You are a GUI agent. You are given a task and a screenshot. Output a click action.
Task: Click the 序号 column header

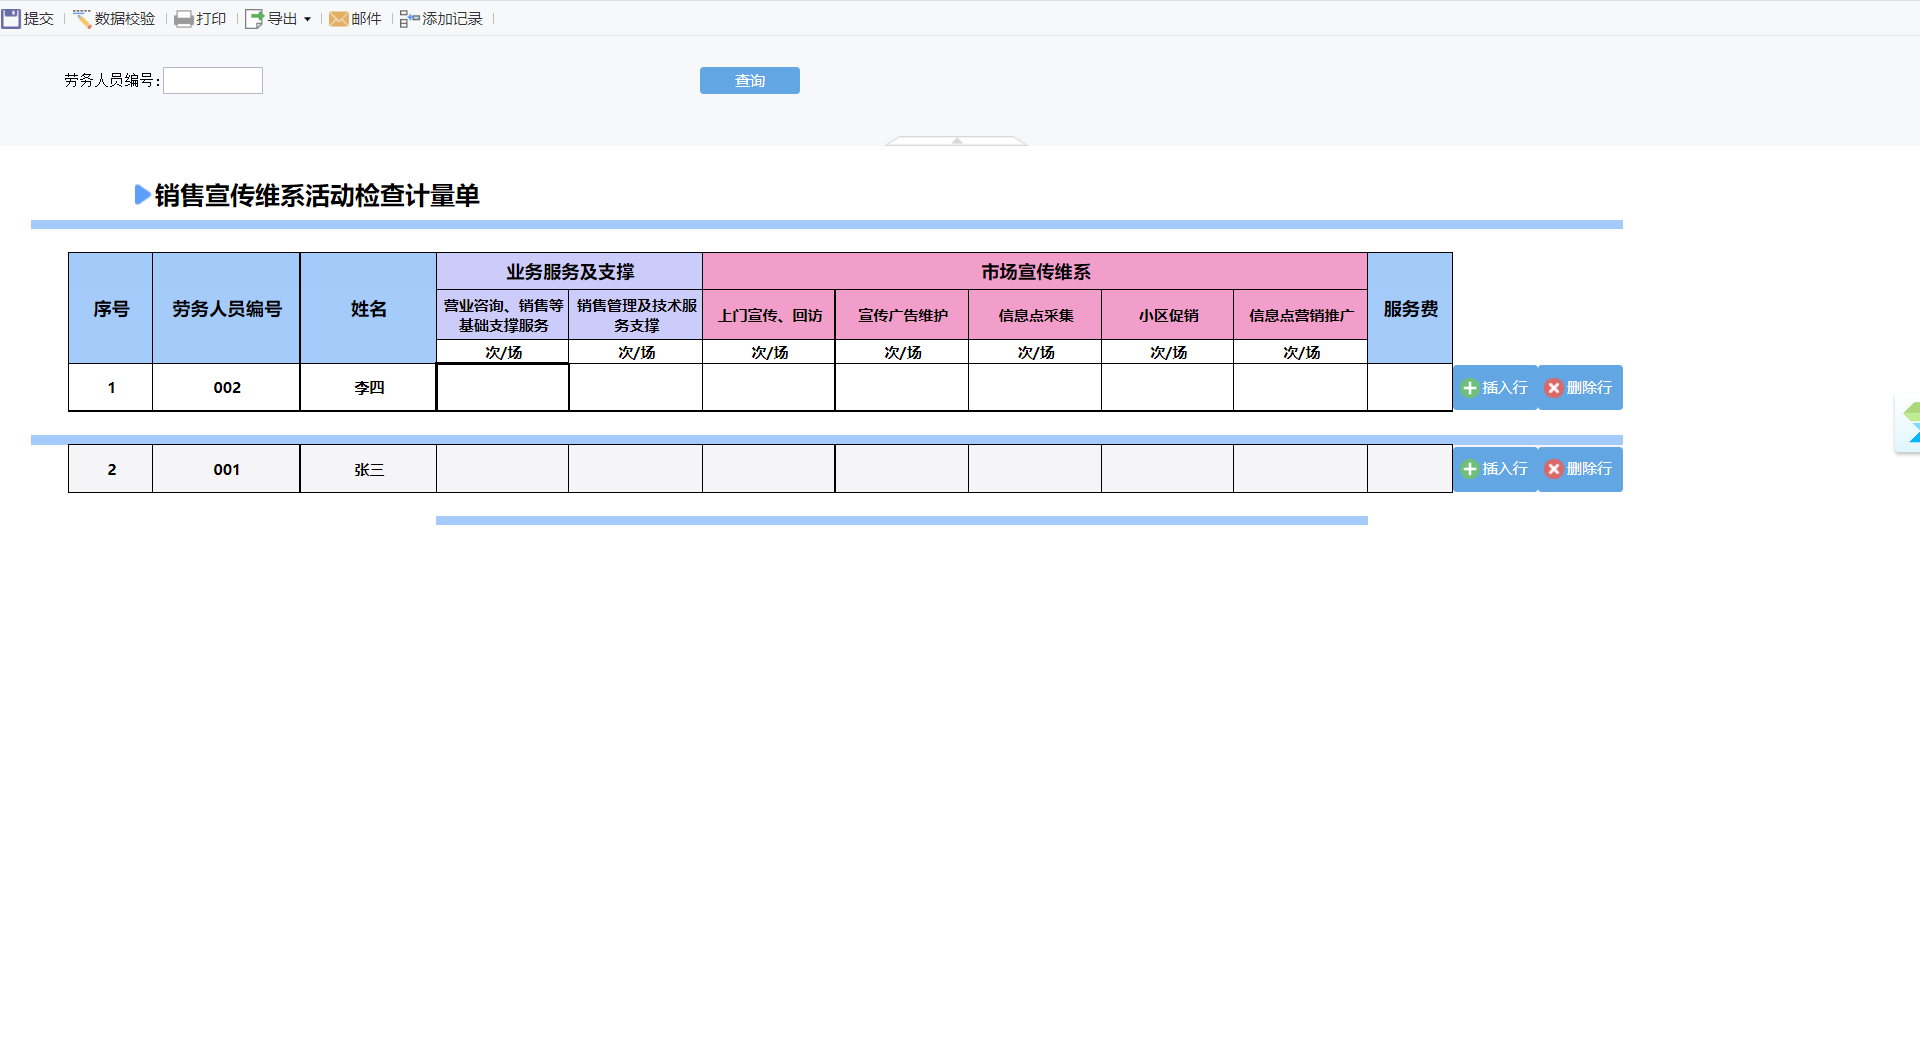point(111,309)
